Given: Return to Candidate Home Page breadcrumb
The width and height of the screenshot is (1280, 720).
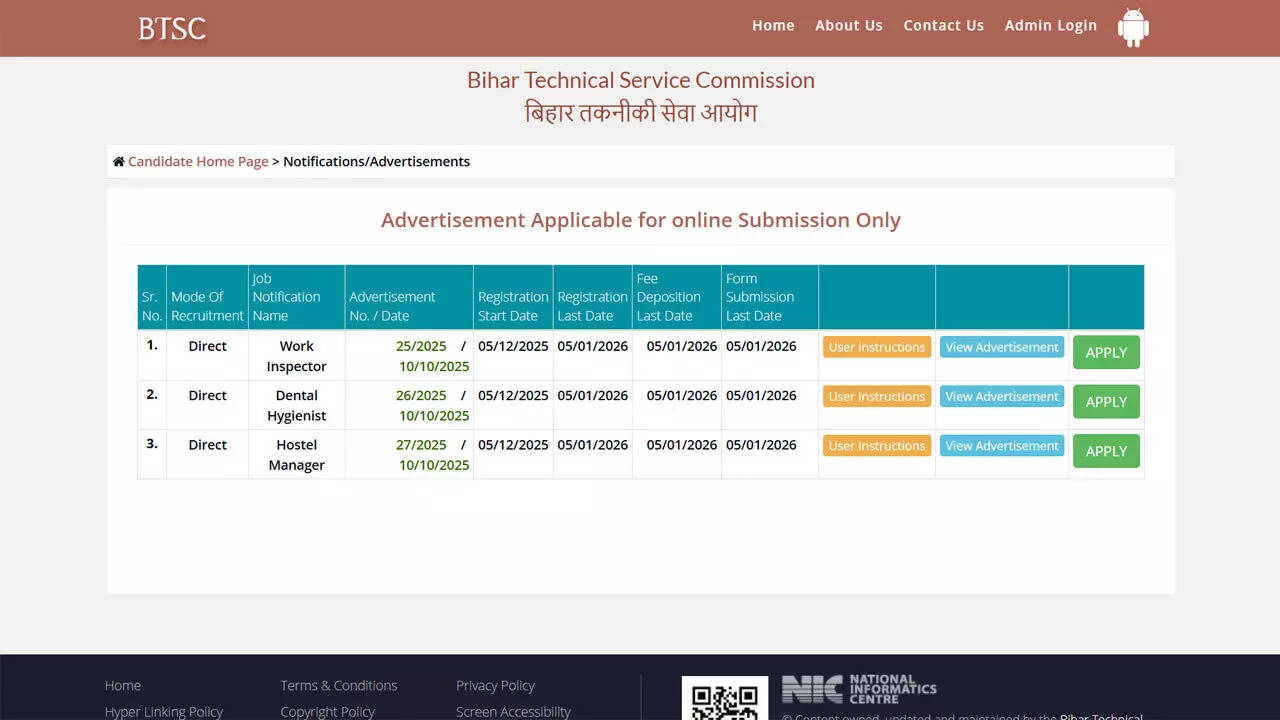Looking at the screenshot, I should click(198, 162).
